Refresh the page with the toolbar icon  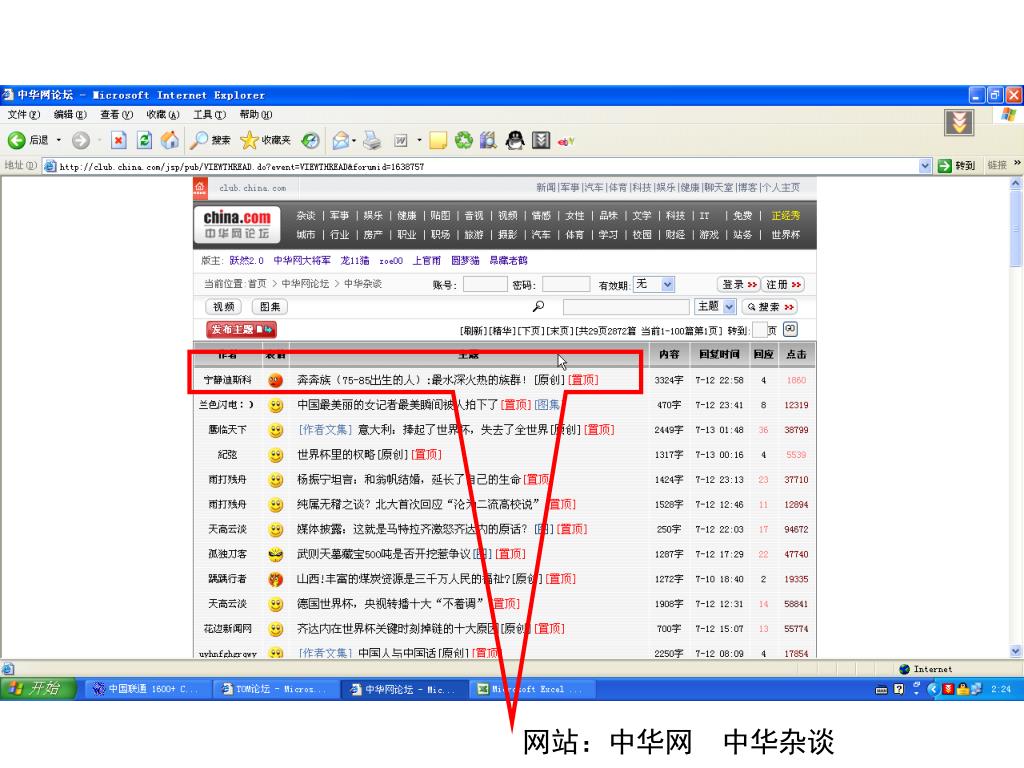click(144, 140)
